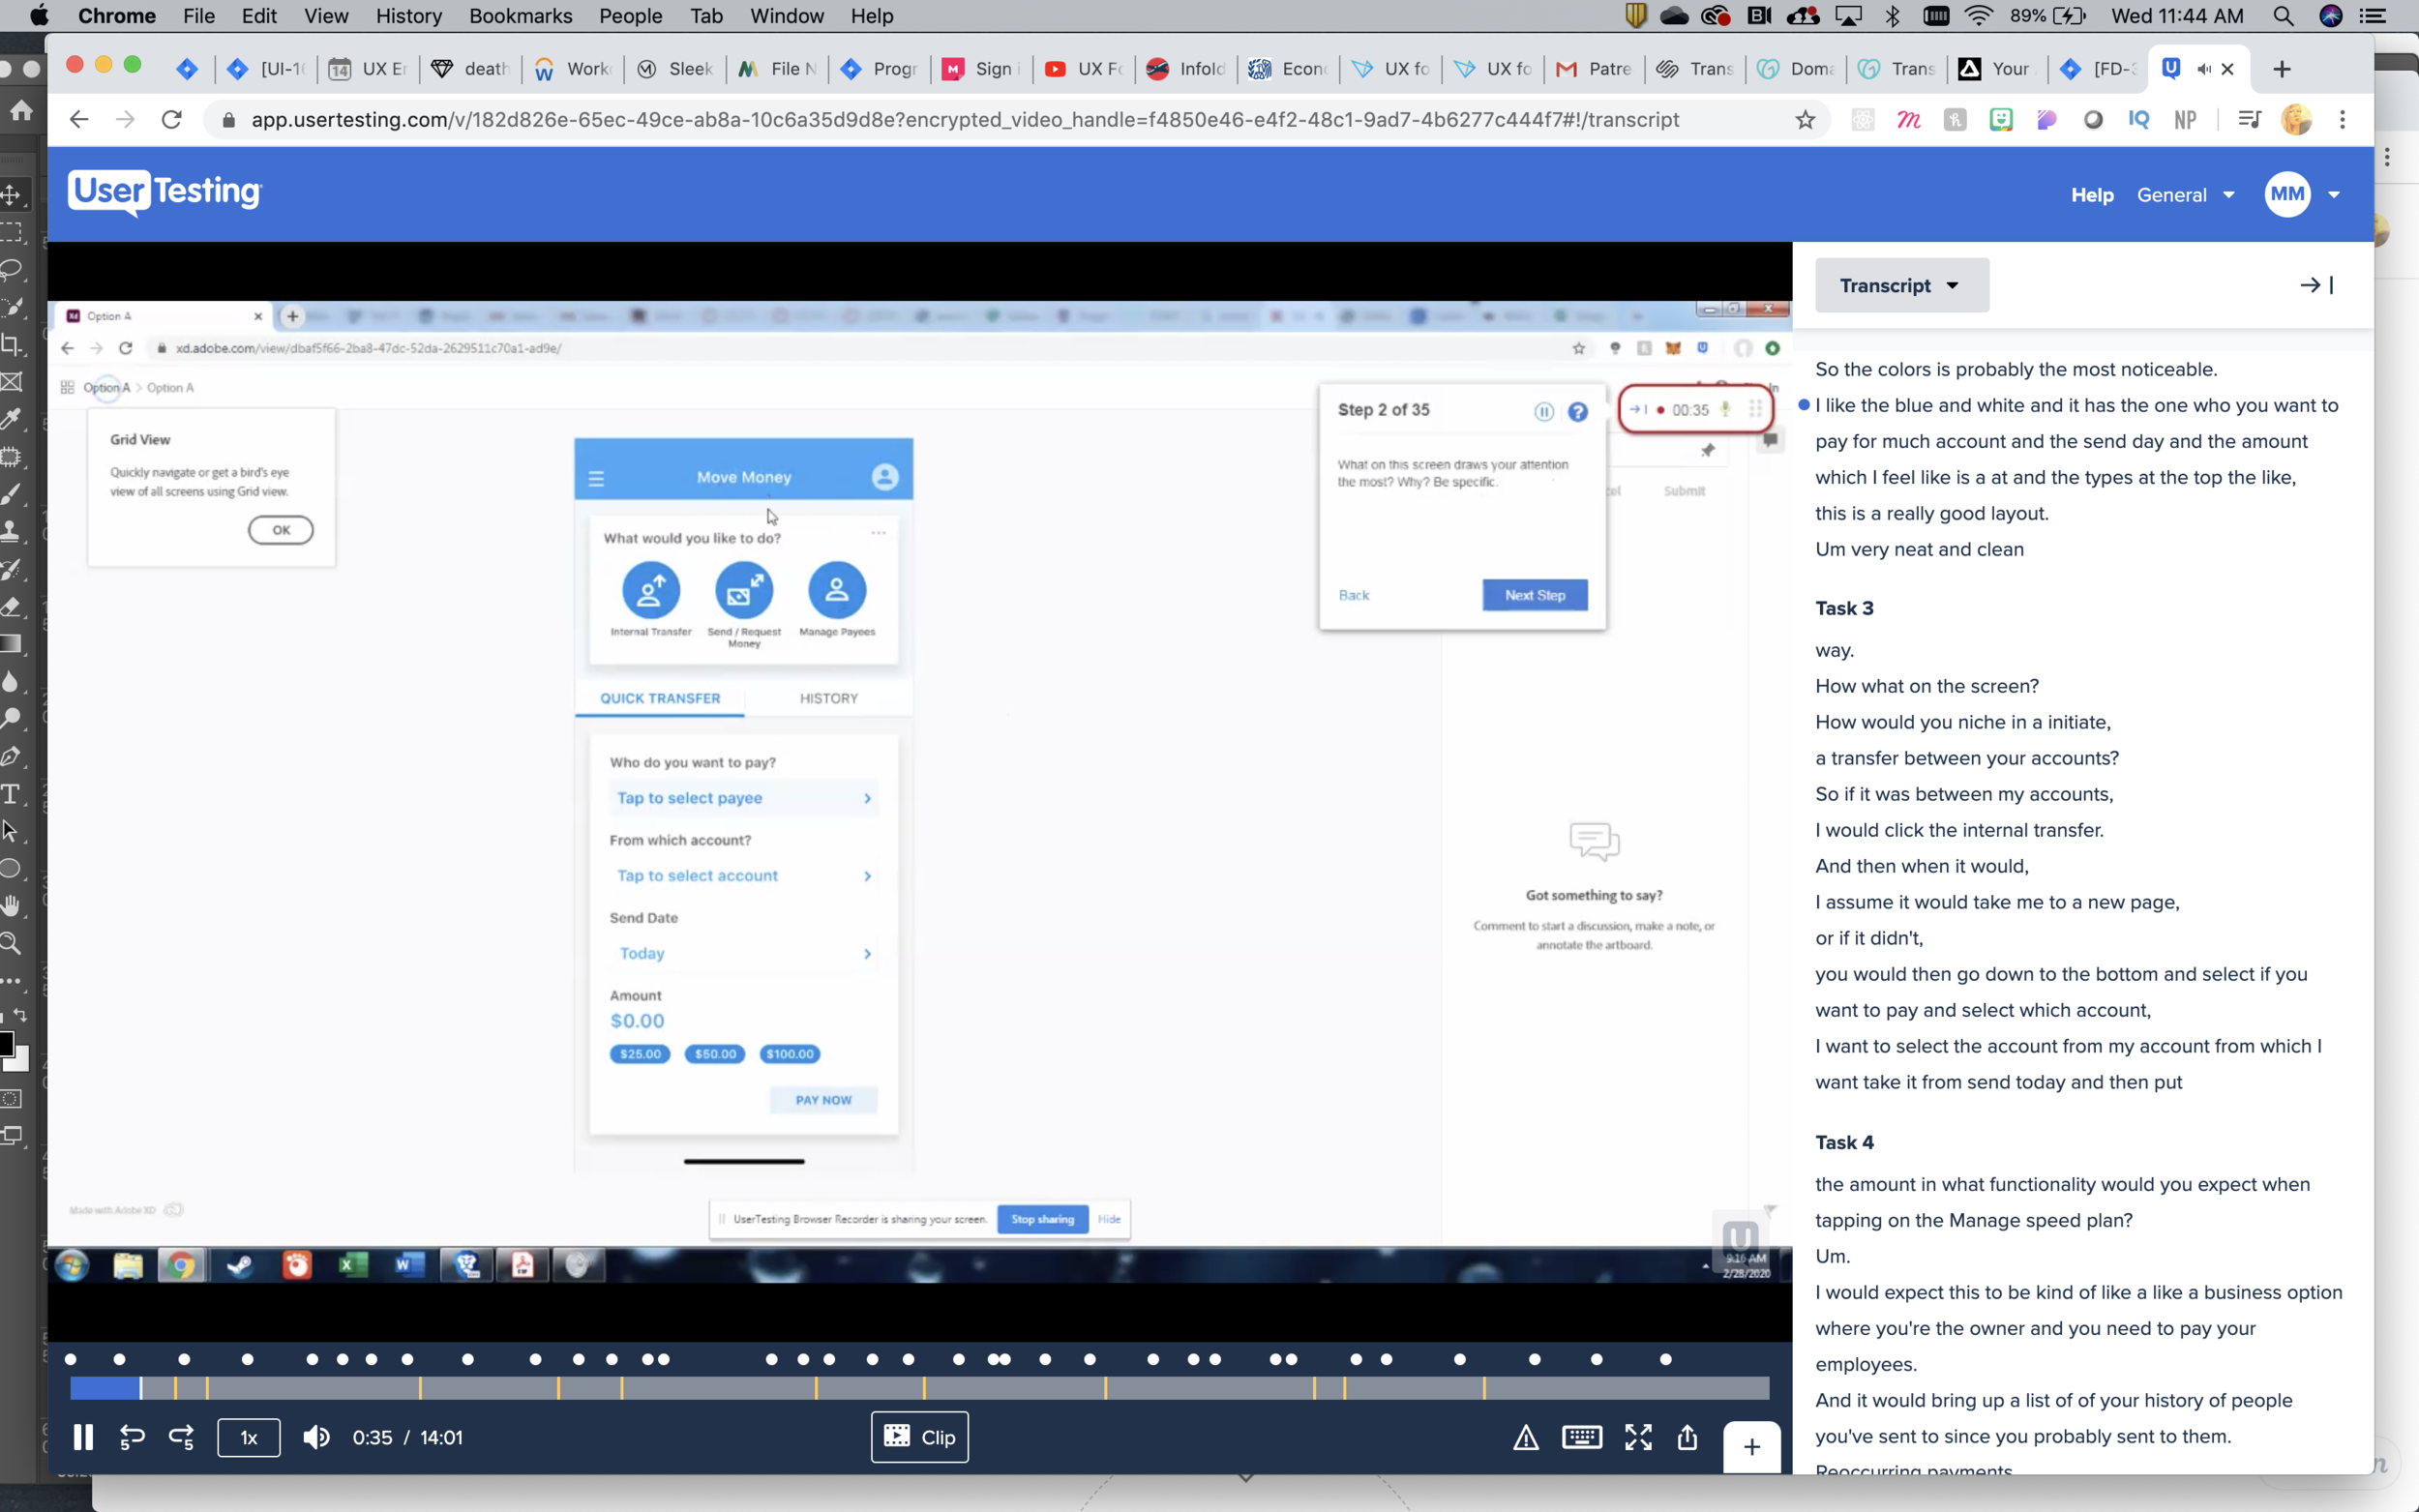Pause the video playback
This screenshot has width=2419, height=1512.
(83, 1437)
